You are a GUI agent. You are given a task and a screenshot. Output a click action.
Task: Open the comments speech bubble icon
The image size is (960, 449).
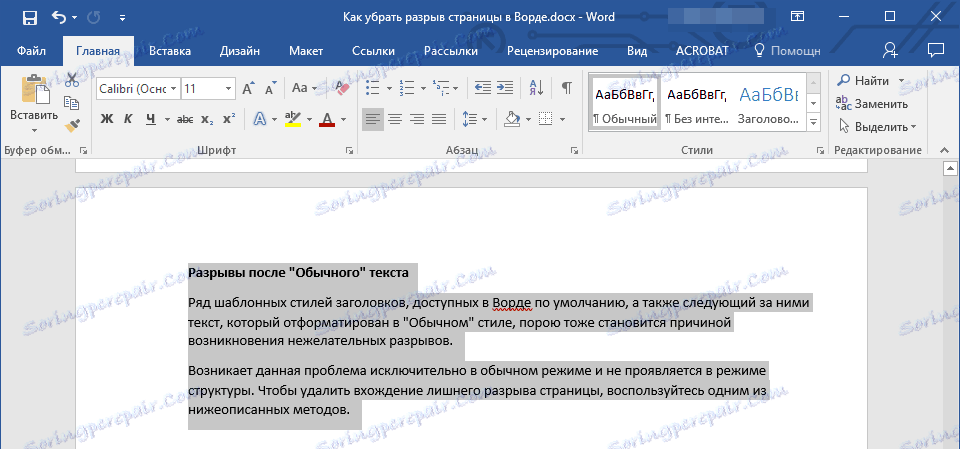[935, 50]
